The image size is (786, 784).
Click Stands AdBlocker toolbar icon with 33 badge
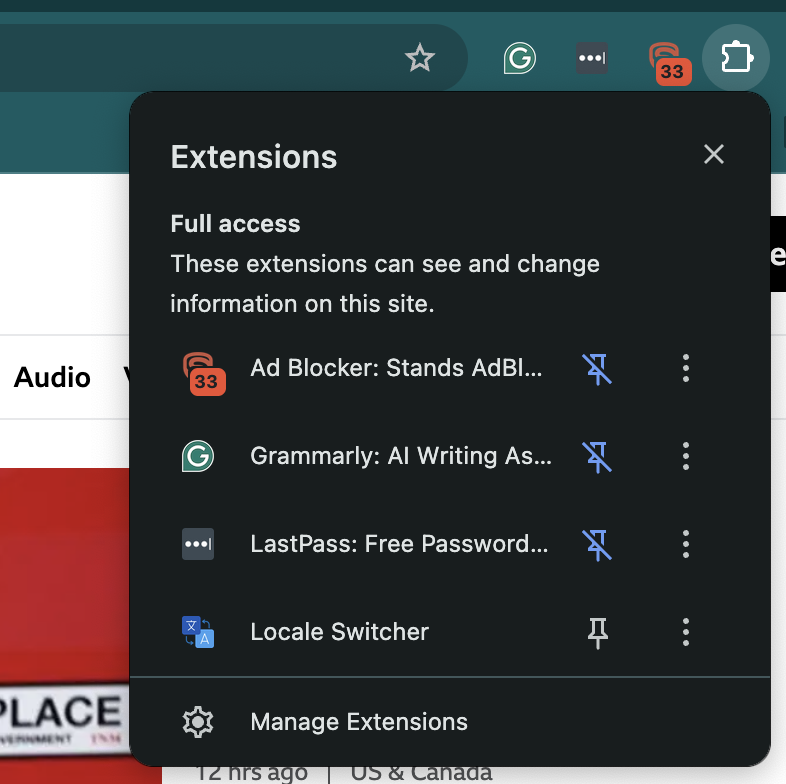[x=666, y=60]
